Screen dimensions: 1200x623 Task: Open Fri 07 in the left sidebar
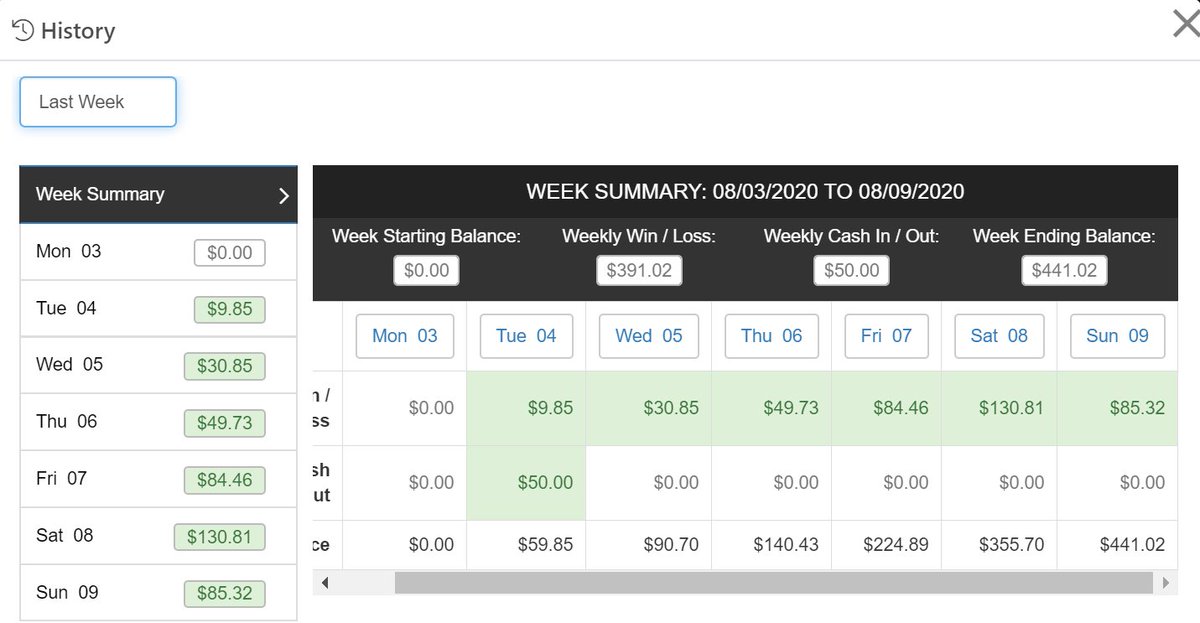click(x=158, y=479)
